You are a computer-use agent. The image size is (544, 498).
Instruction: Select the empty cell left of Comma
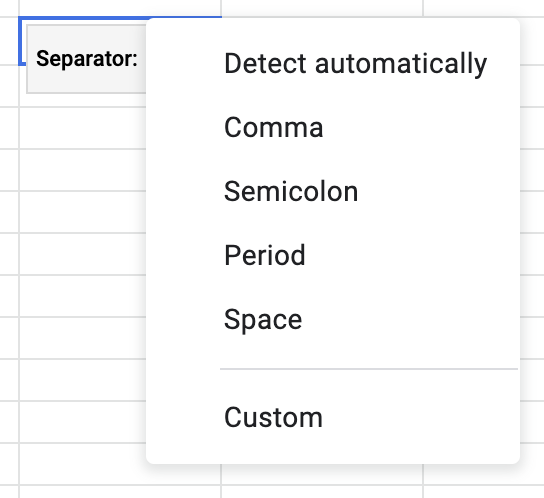click(x=83, y=128)
